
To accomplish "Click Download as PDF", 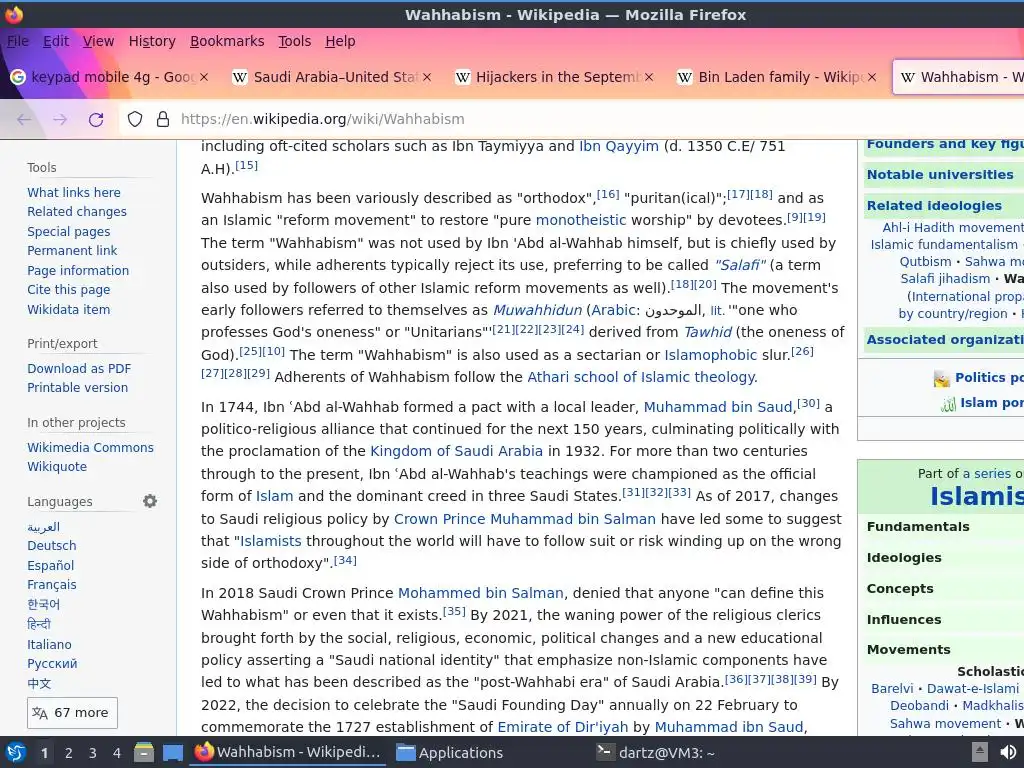I will 79,368.
